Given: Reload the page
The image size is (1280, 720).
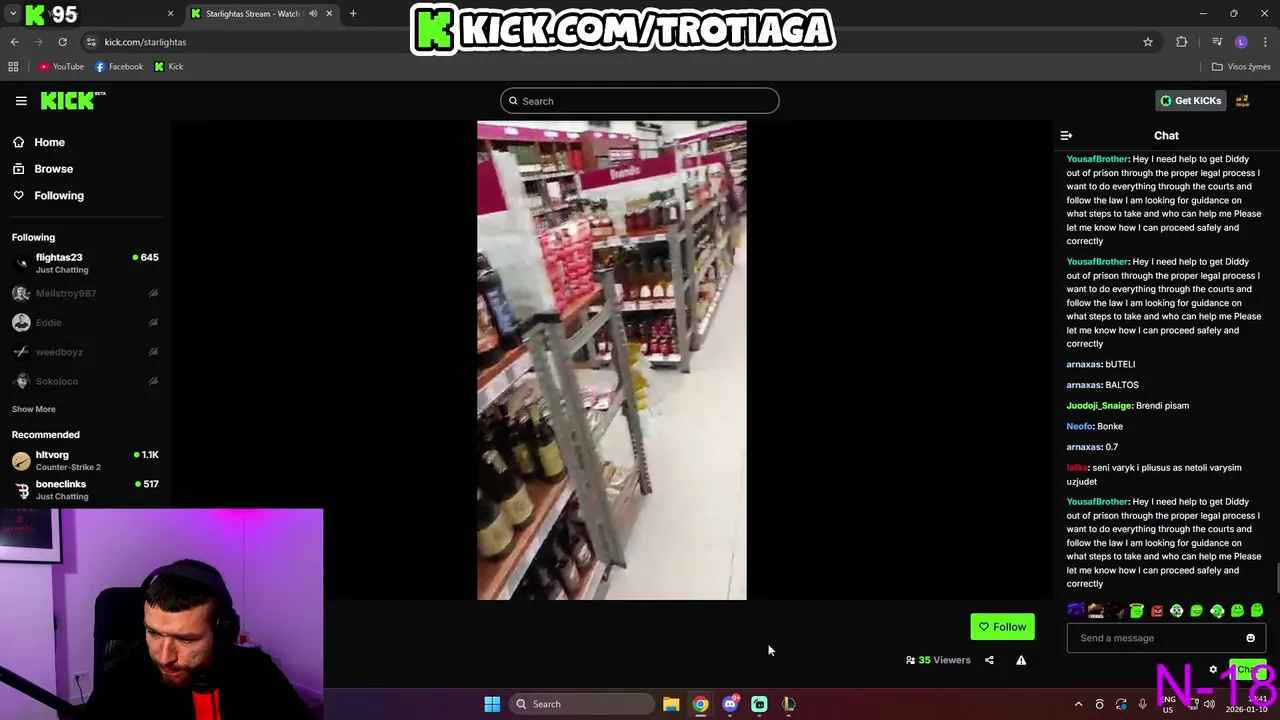Looking at the screenshot, I should point(62,42).
